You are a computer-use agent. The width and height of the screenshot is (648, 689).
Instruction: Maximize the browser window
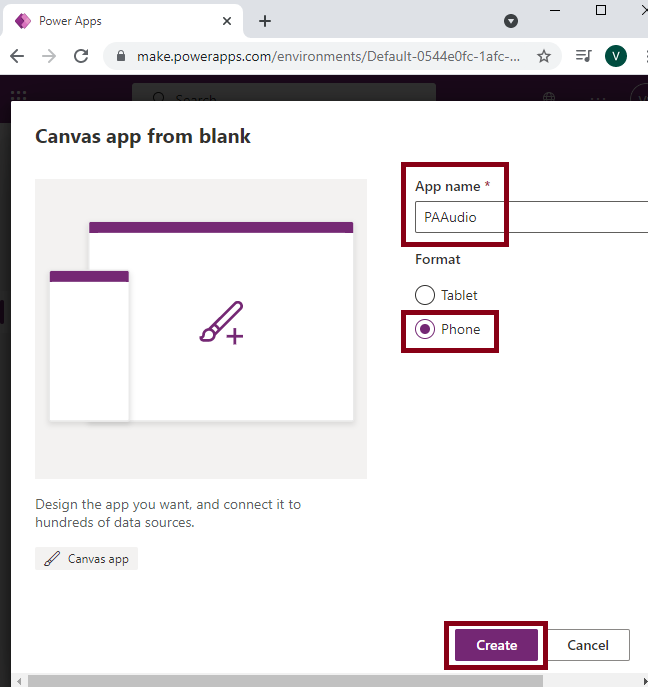601,10
